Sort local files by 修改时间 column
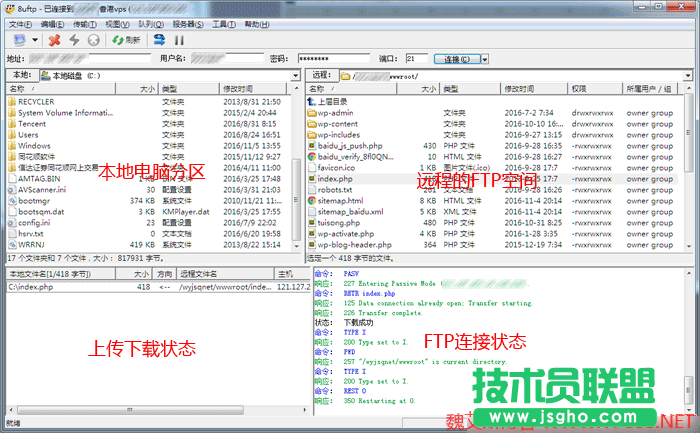Viewport: 700px width, 433px height. (x=253, y=89)
